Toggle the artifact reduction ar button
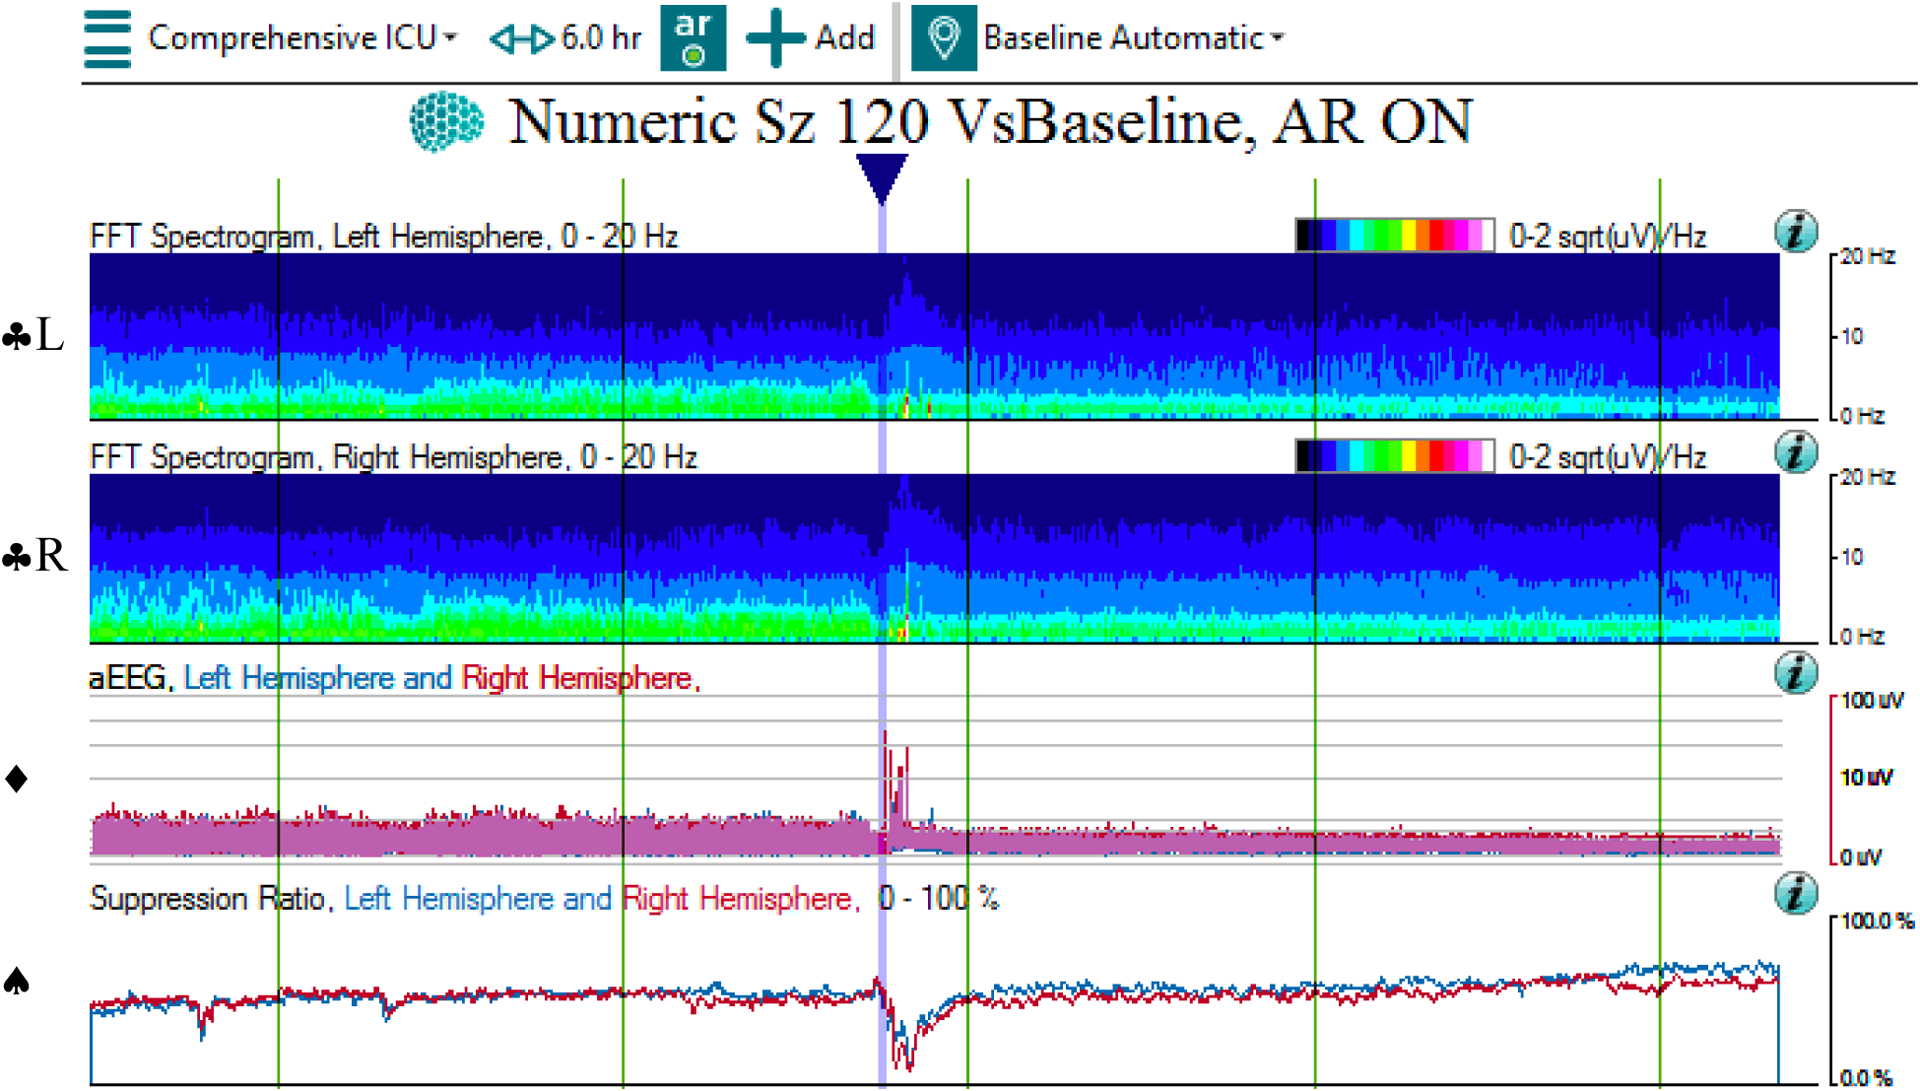The image size is (1920, 1091). [x=693, y=38]
